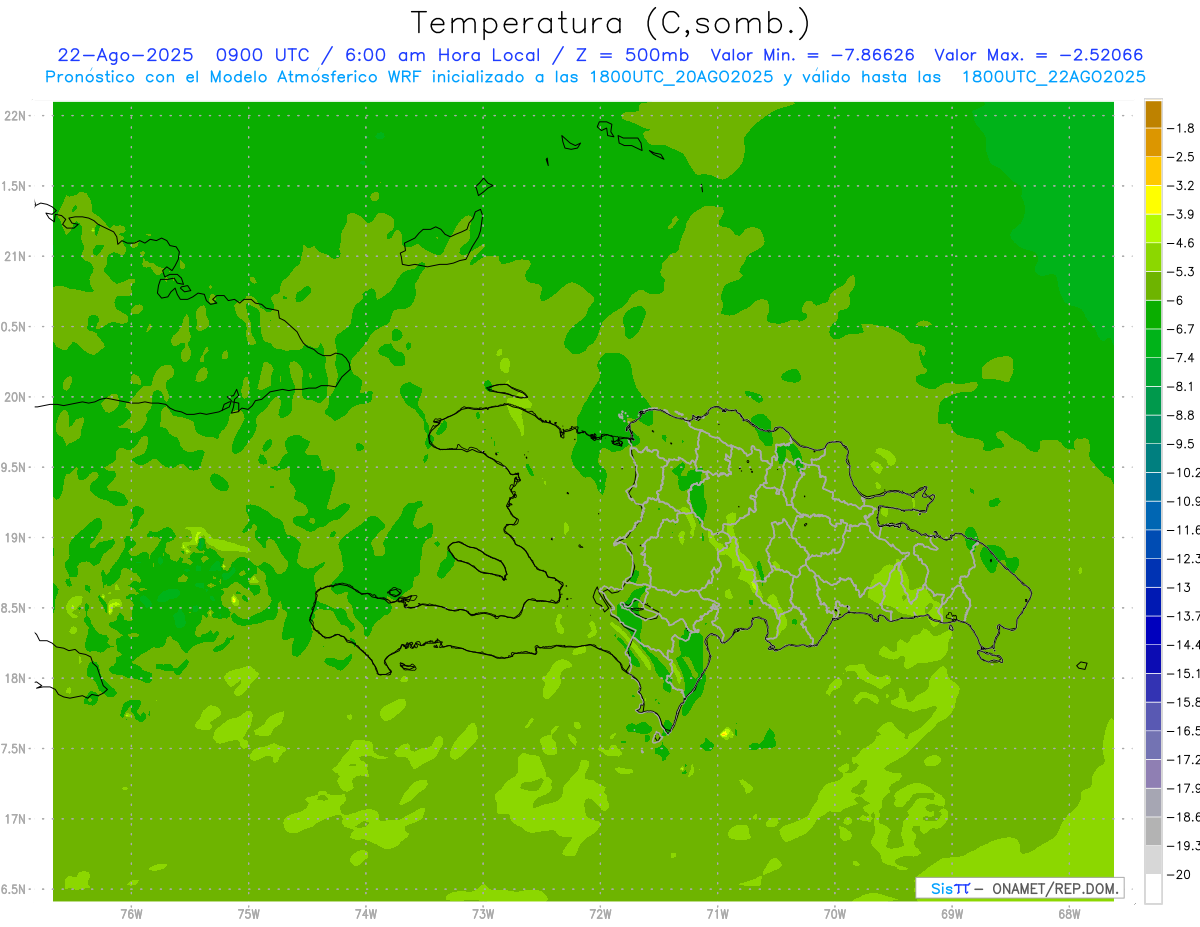
Task: Click the "68W" longitude label
Action: pos(1069,914)
